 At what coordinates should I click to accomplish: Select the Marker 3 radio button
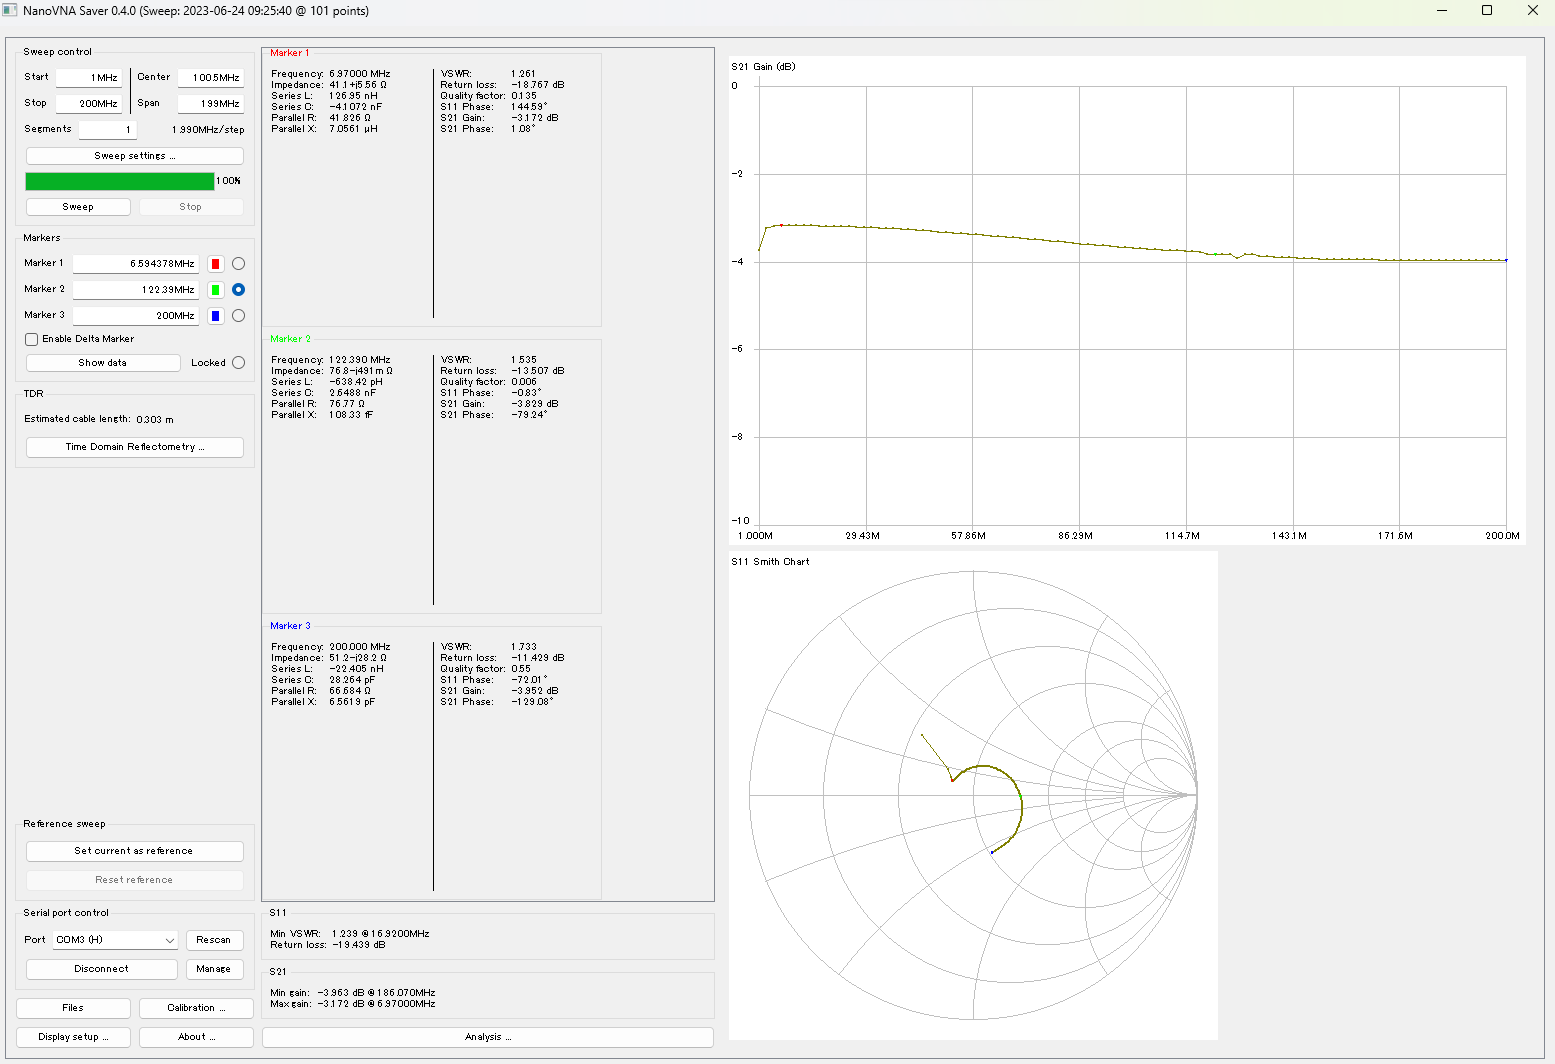tap(238, 316)
